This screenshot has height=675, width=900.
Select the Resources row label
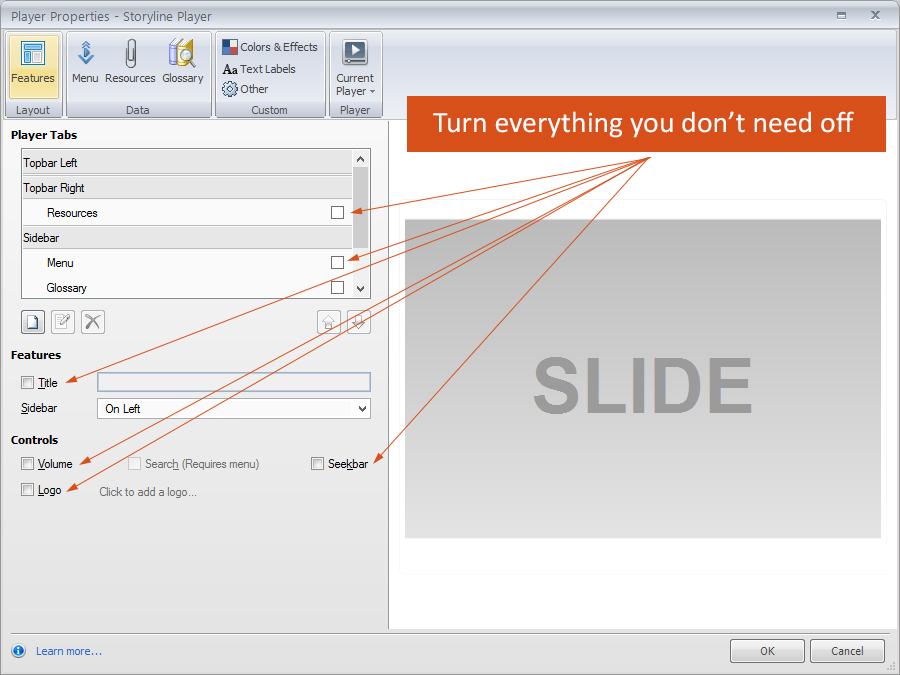coord(72,213)
